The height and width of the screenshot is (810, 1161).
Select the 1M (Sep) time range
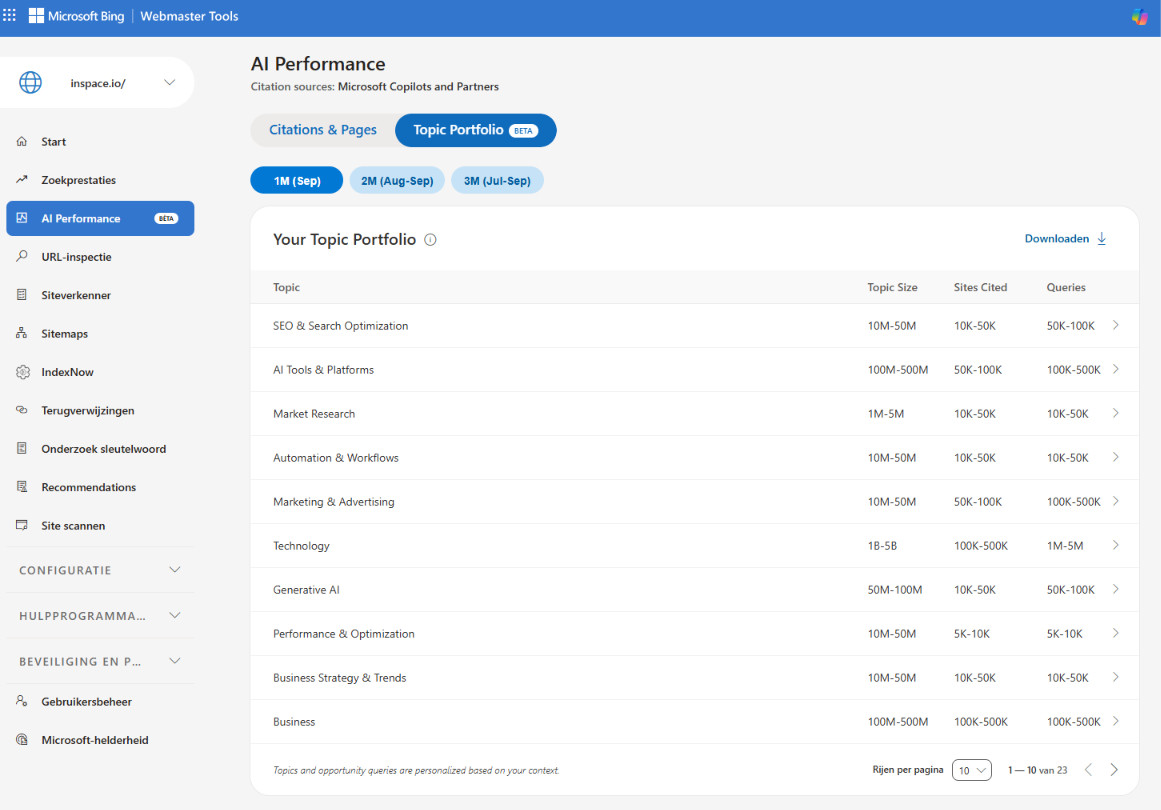pos(297,181)
